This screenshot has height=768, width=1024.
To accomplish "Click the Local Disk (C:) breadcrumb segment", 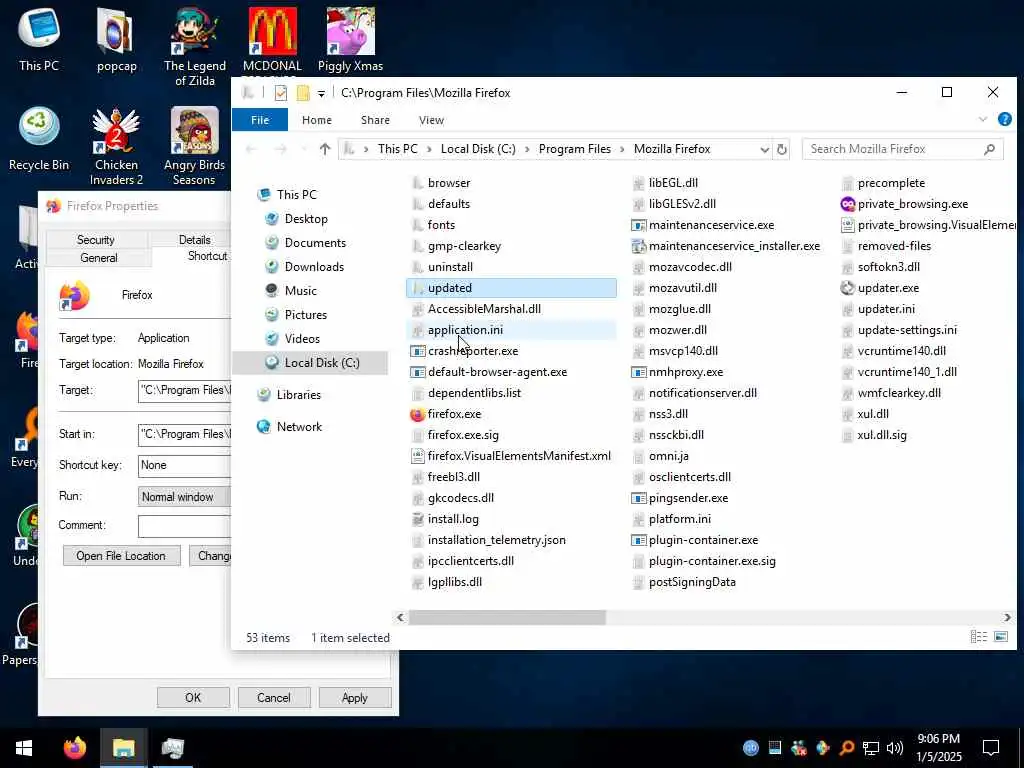I will pos(478,149).
